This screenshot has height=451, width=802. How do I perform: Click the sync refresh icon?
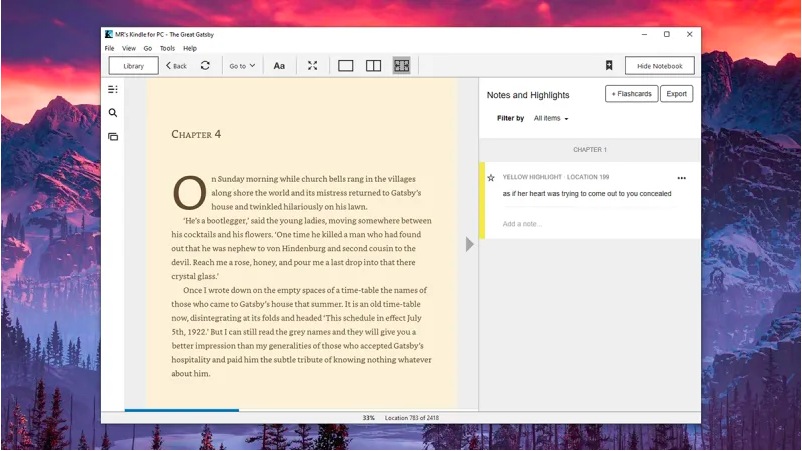tap(205, 65)
